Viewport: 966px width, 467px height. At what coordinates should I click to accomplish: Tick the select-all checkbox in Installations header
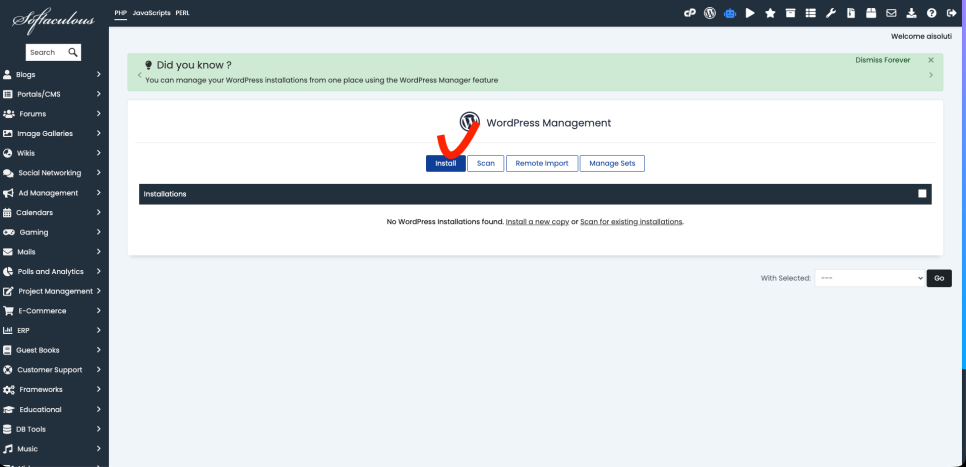(922, 193)
